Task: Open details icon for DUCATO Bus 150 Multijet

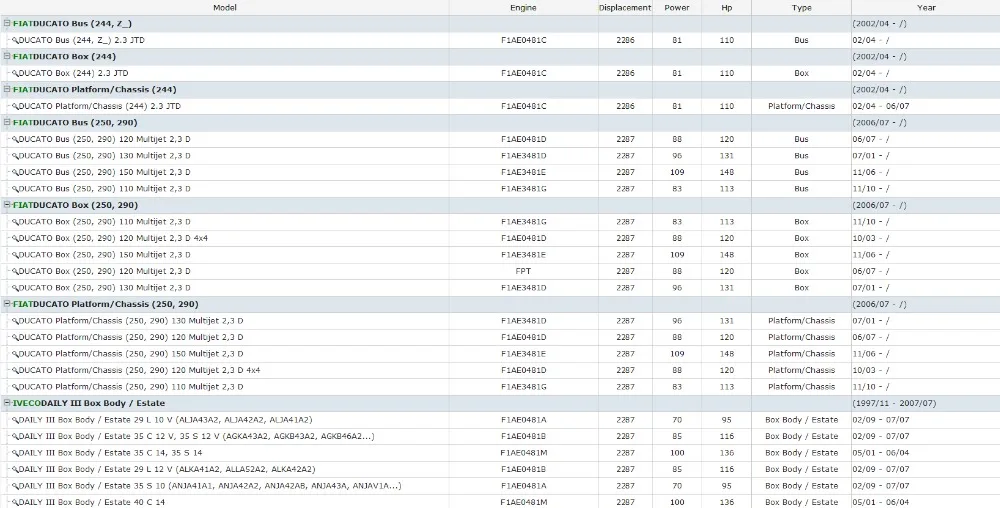Action: click(15, 172)
